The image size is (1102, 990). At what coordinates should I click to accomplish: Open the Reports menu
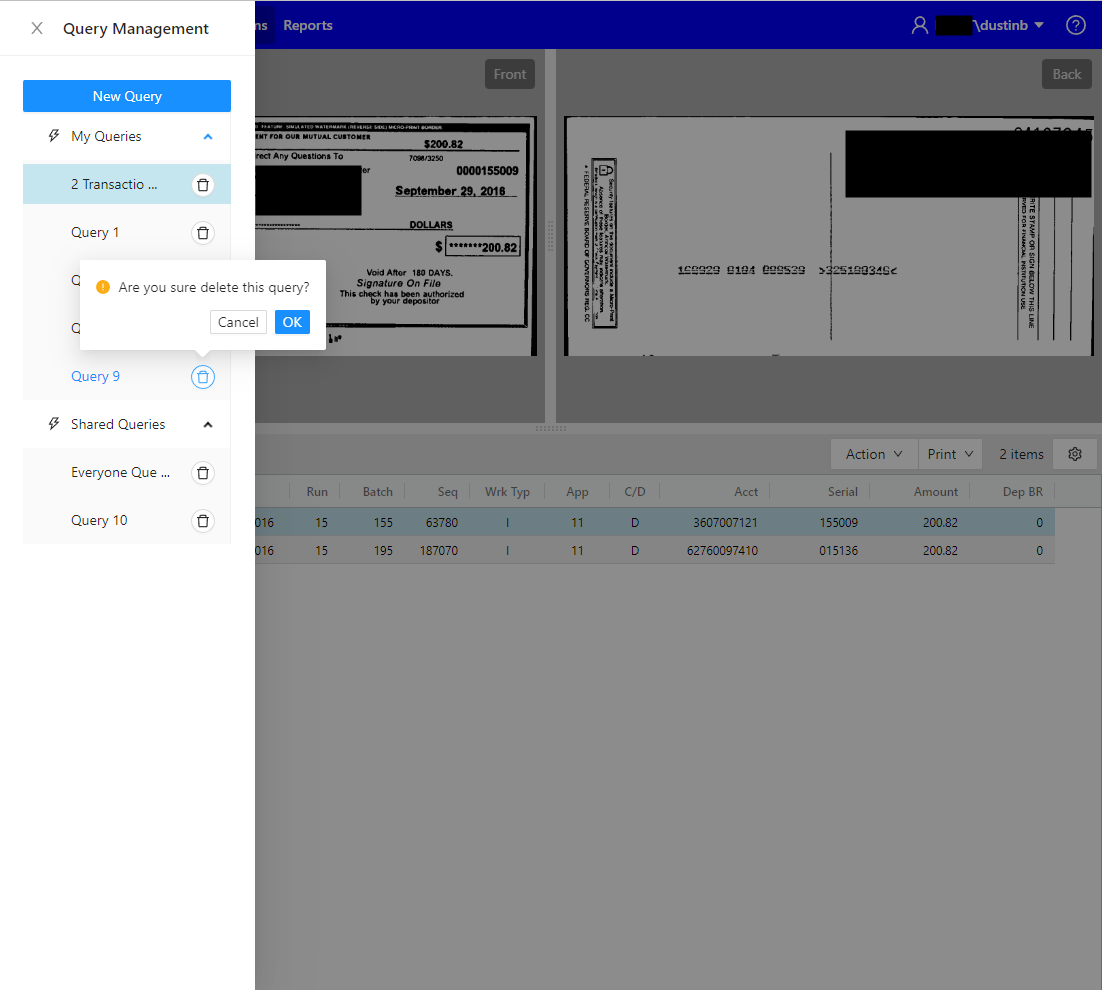coord(307,25)
